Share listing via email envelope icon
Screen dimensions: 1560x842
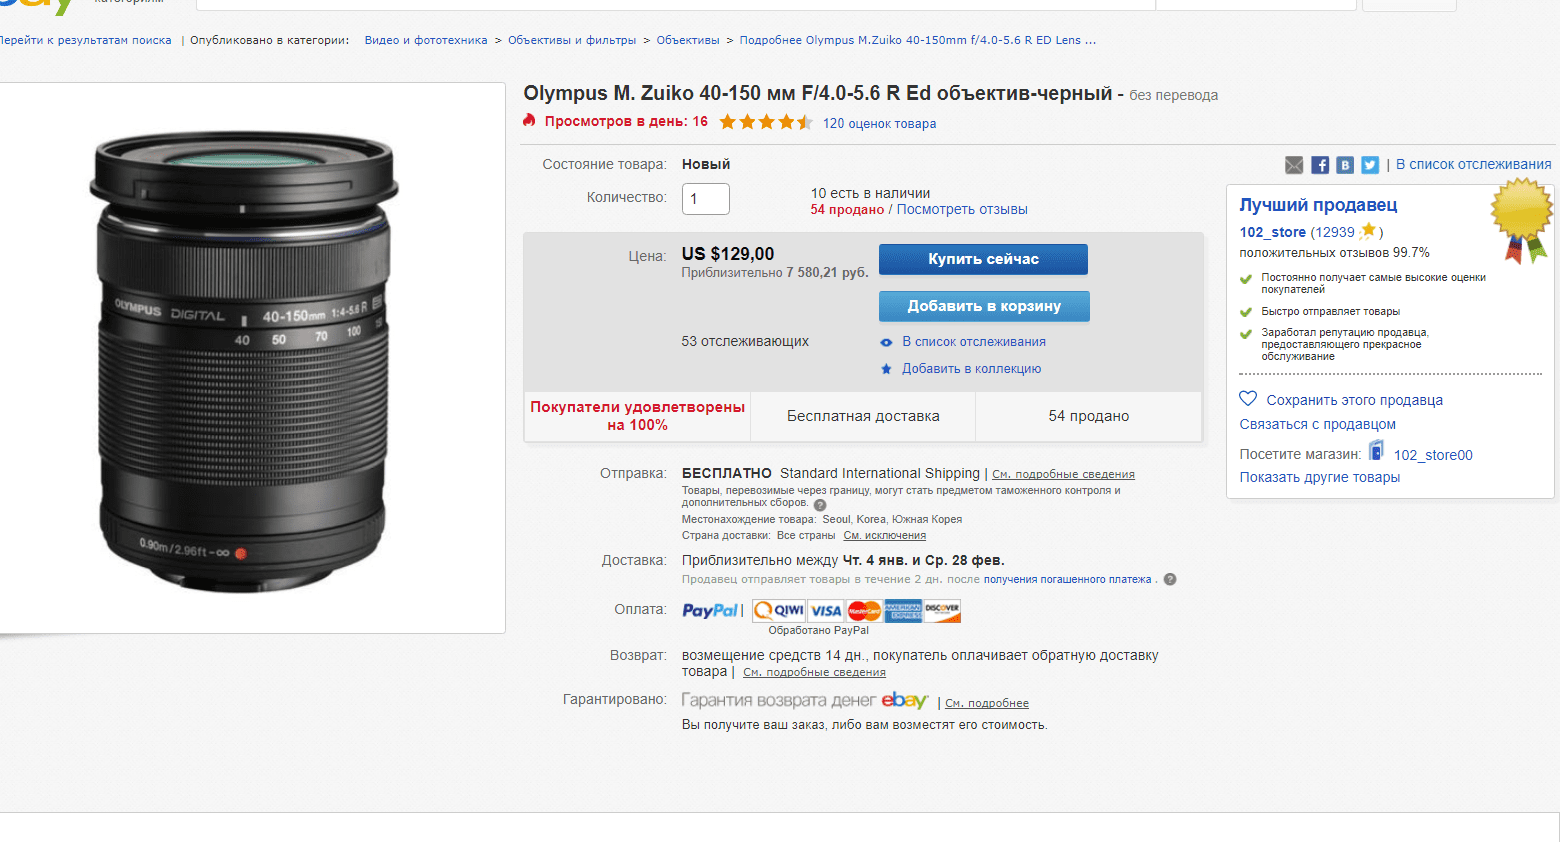click(1294, 165)
